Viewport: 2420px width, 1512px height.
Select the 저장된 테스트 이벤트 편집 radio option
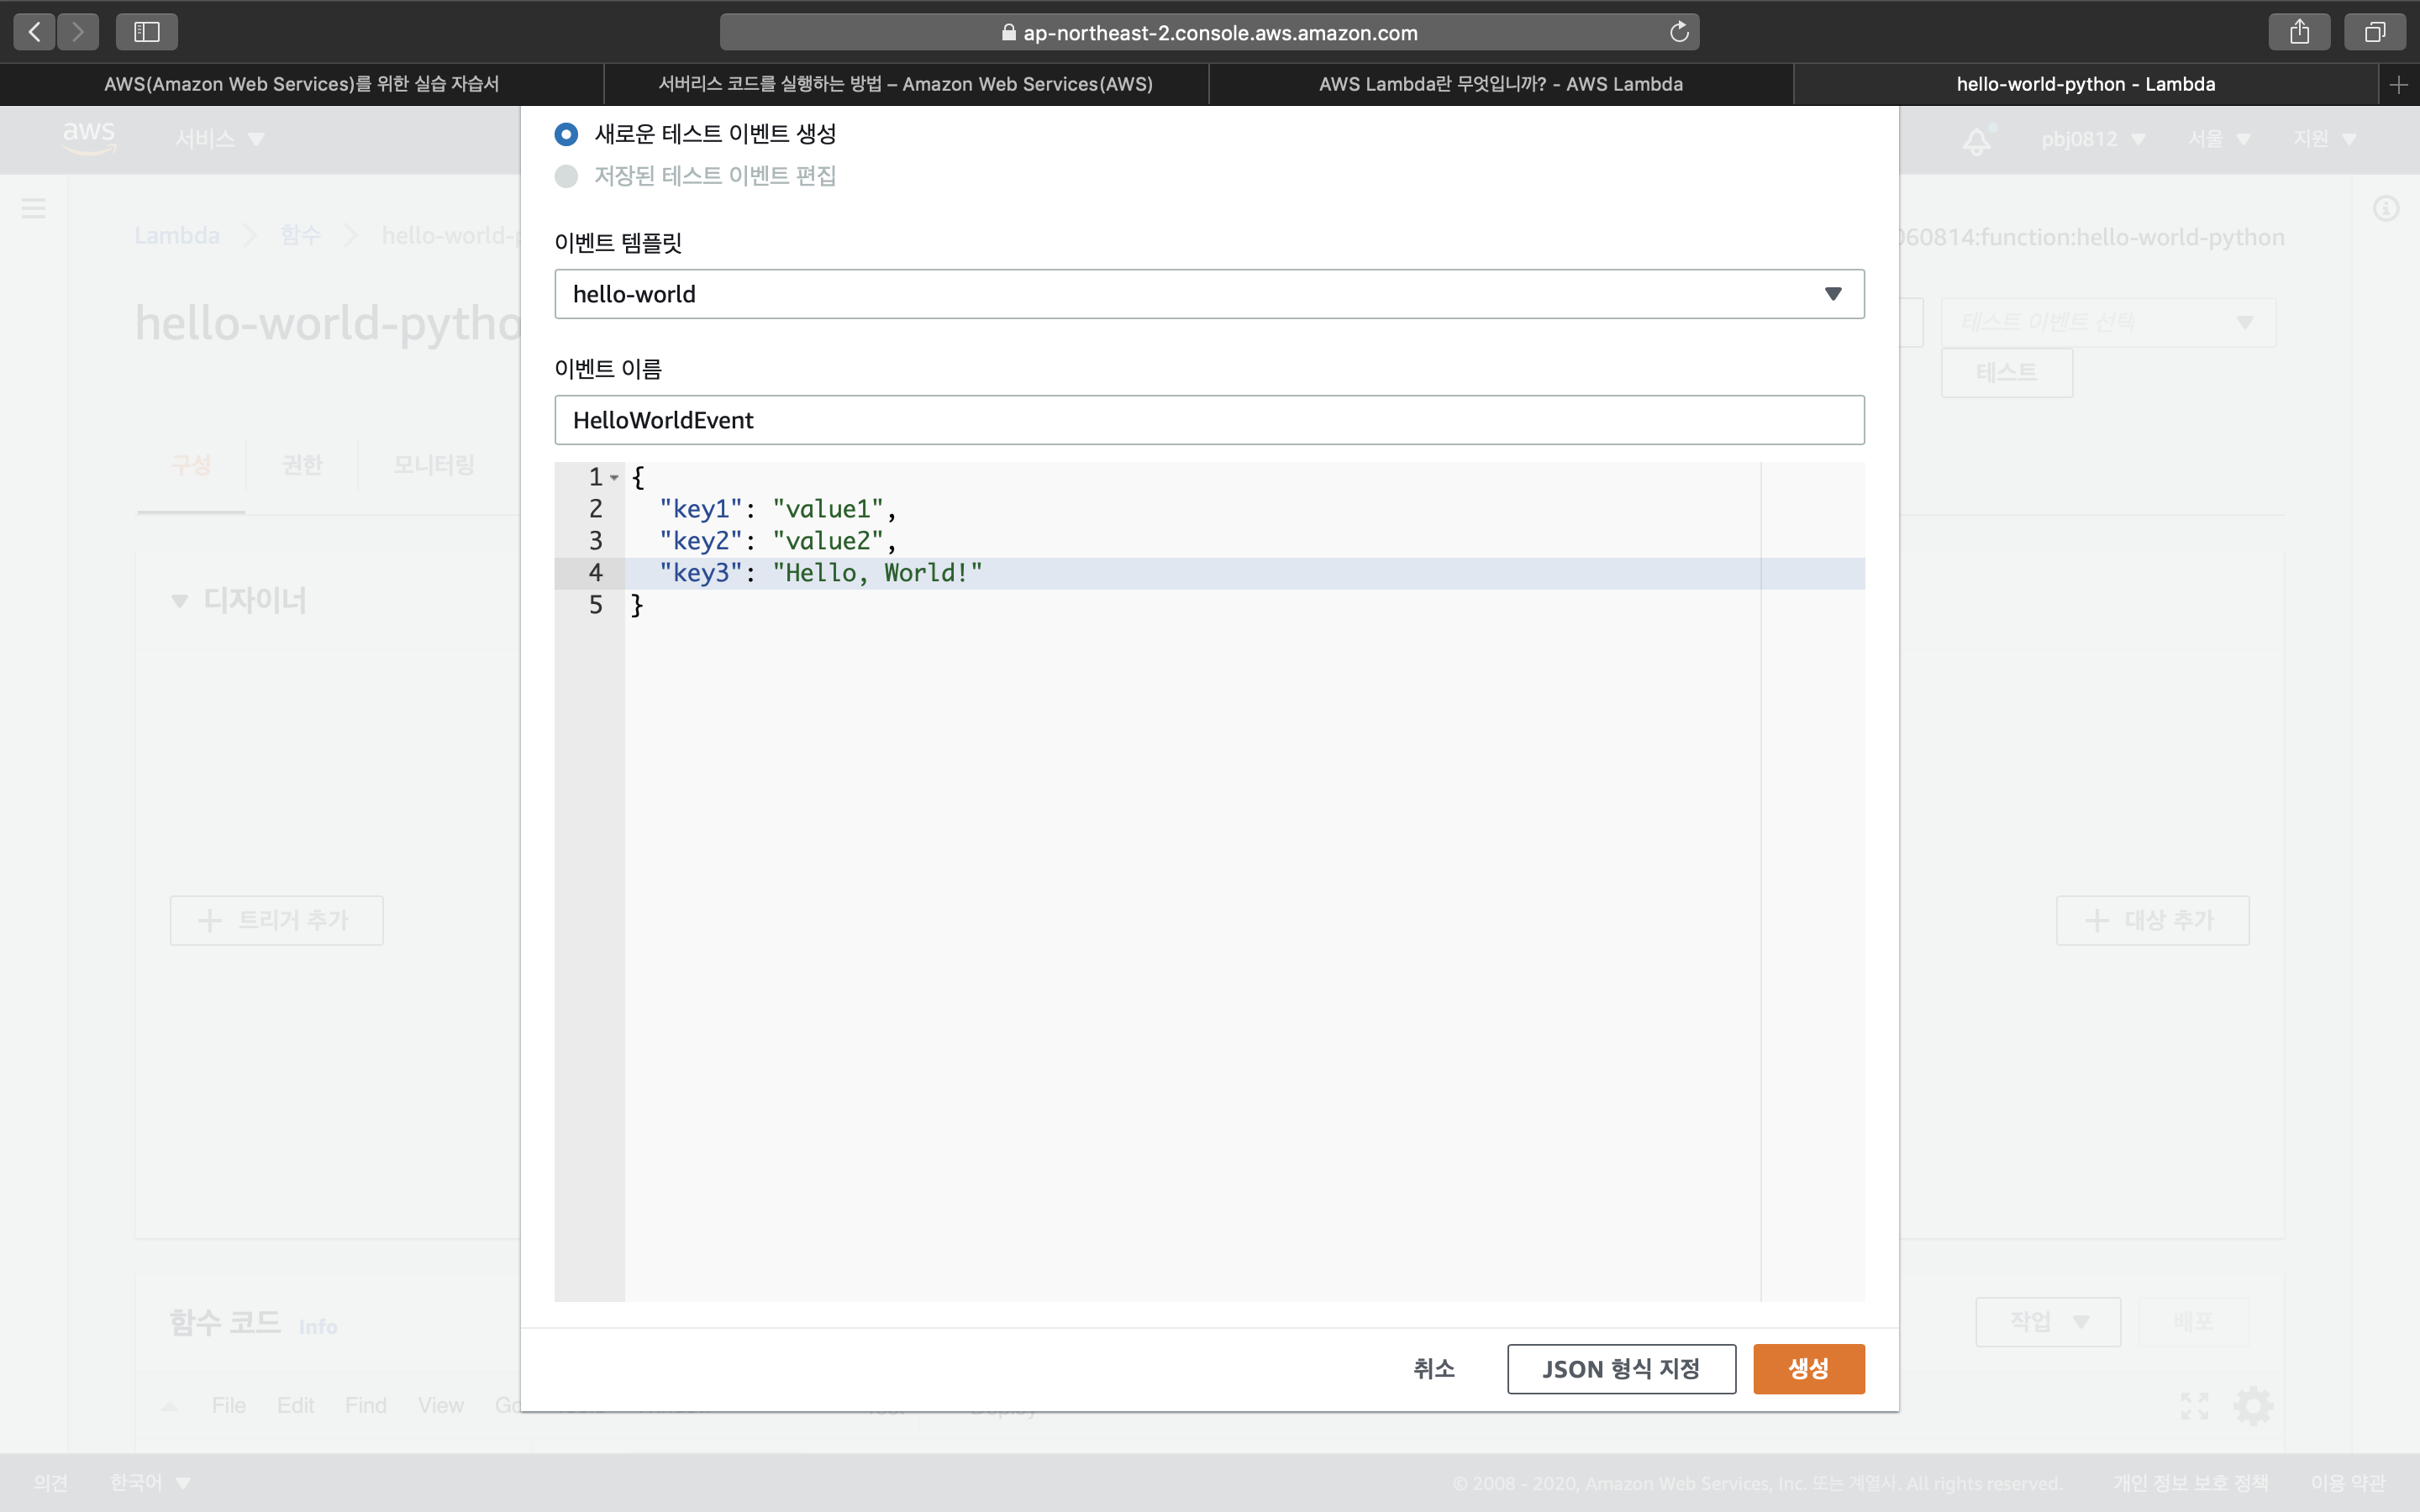click(x=567, y=176)
